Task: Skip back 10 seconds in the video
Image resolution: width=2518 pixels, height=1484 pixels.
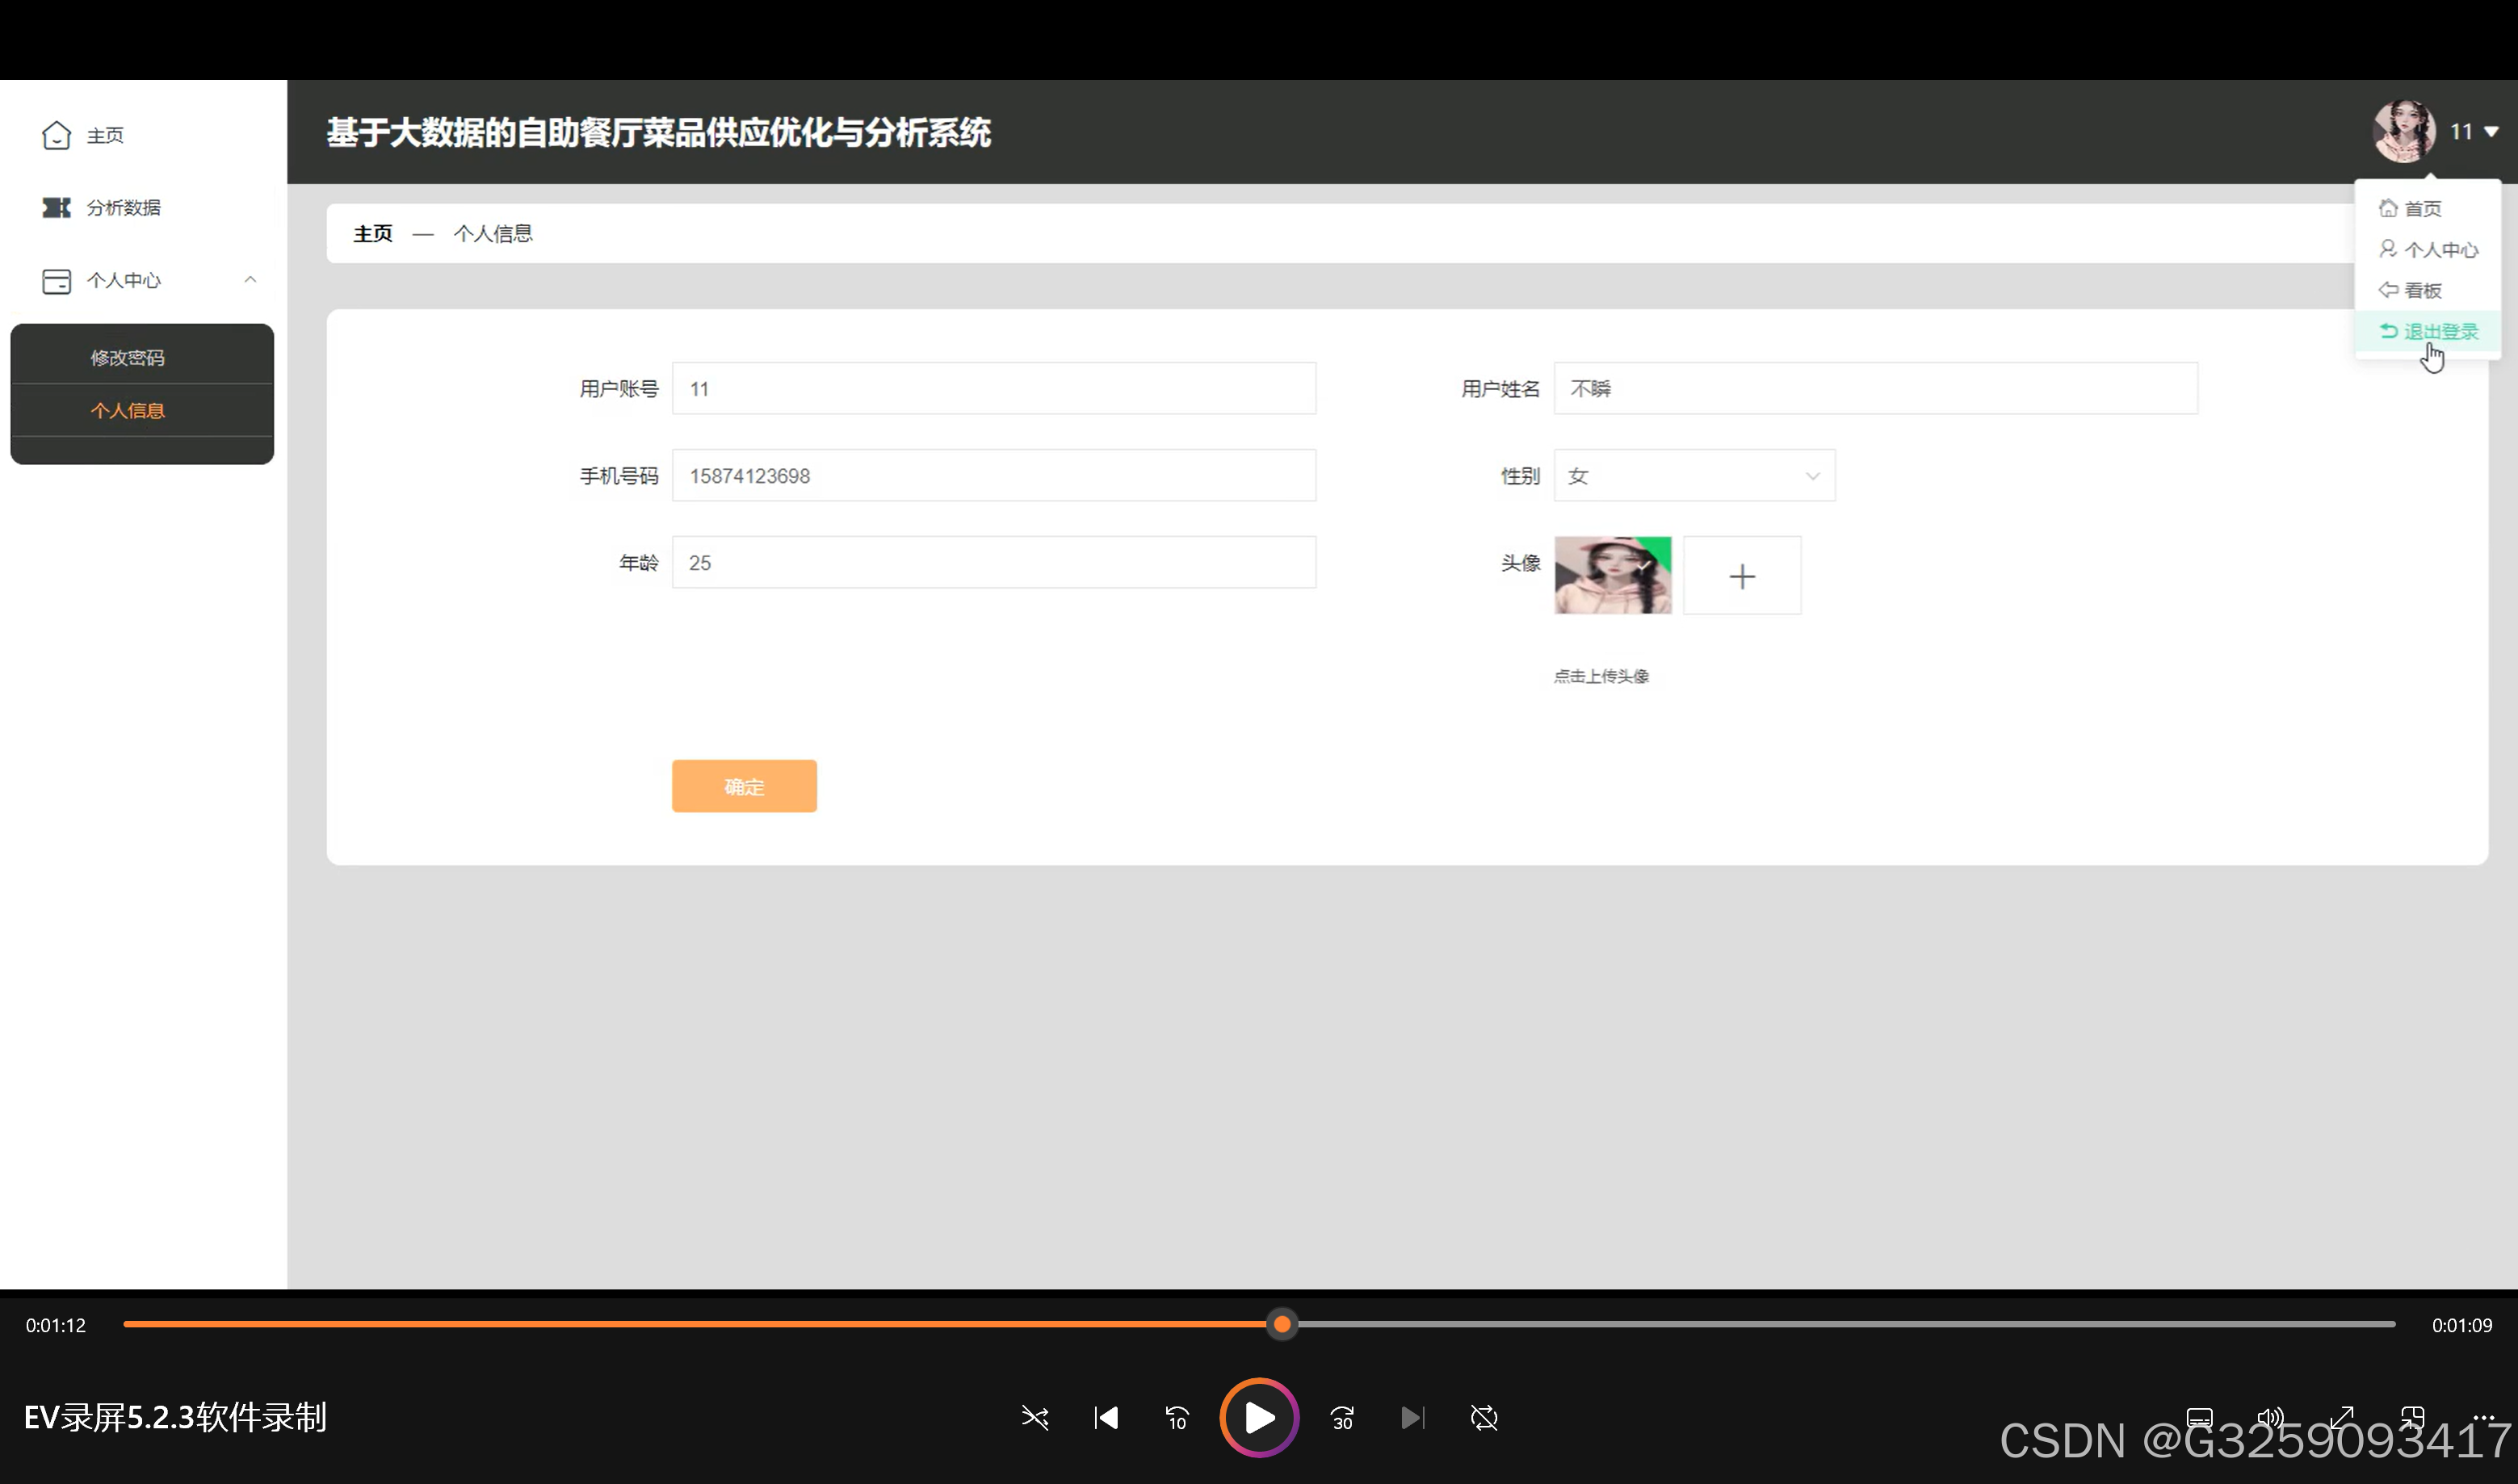Action: click(x=1177, y=1418)
